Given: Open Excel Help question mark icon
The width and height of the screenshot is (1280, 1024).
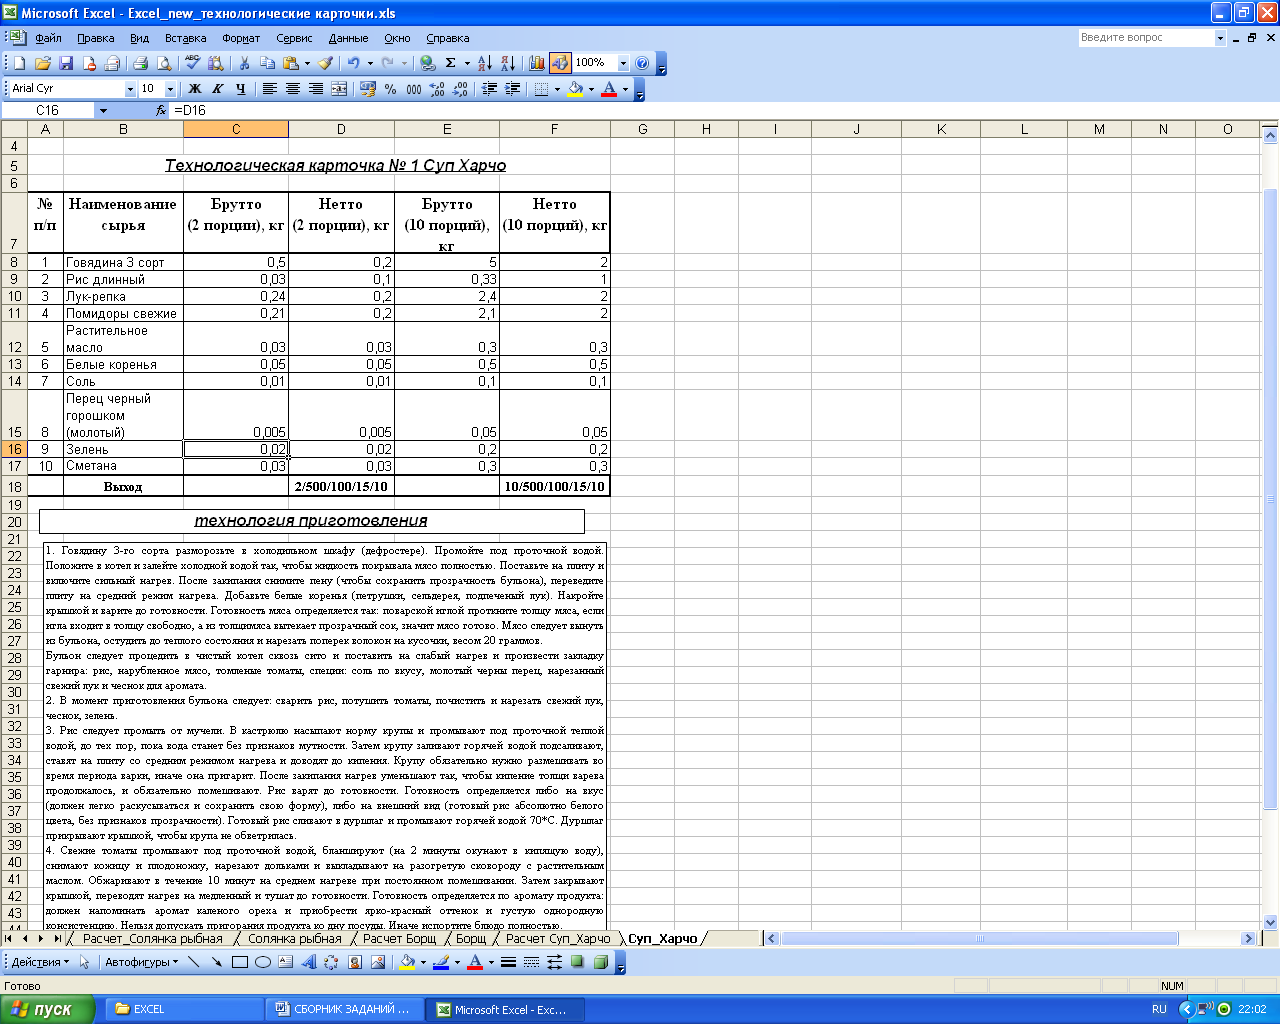Looking at the screenshot, I should (x=642, y=63).
